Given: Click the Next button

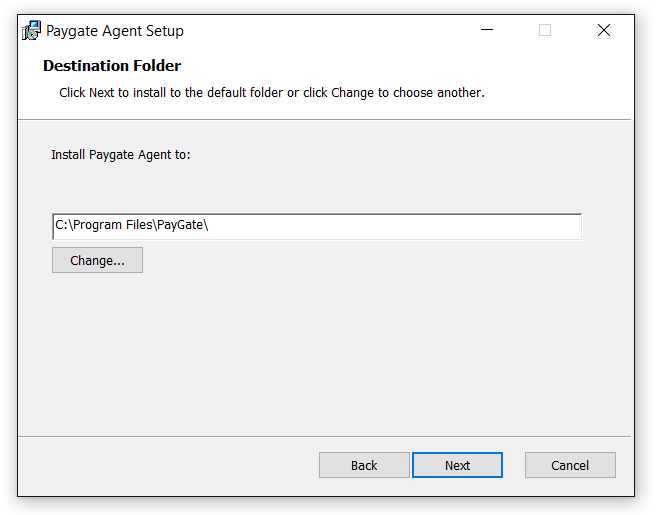Looking at the screenshot, I should (457, 465).
